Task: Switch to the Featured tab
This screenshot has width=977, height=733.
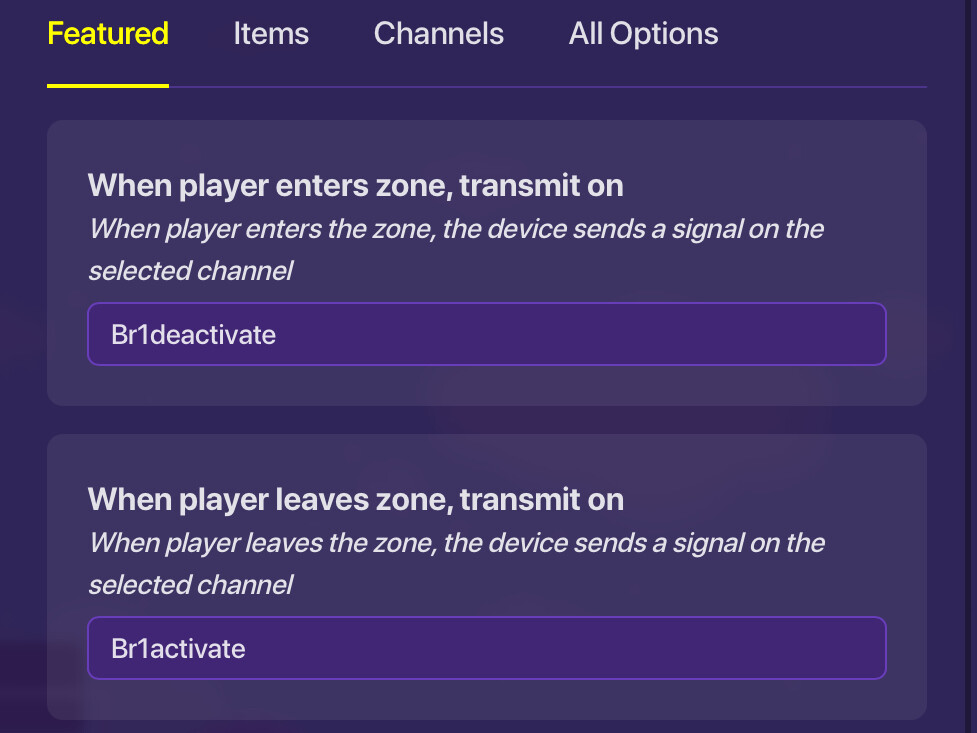Action: pos(108,34)
